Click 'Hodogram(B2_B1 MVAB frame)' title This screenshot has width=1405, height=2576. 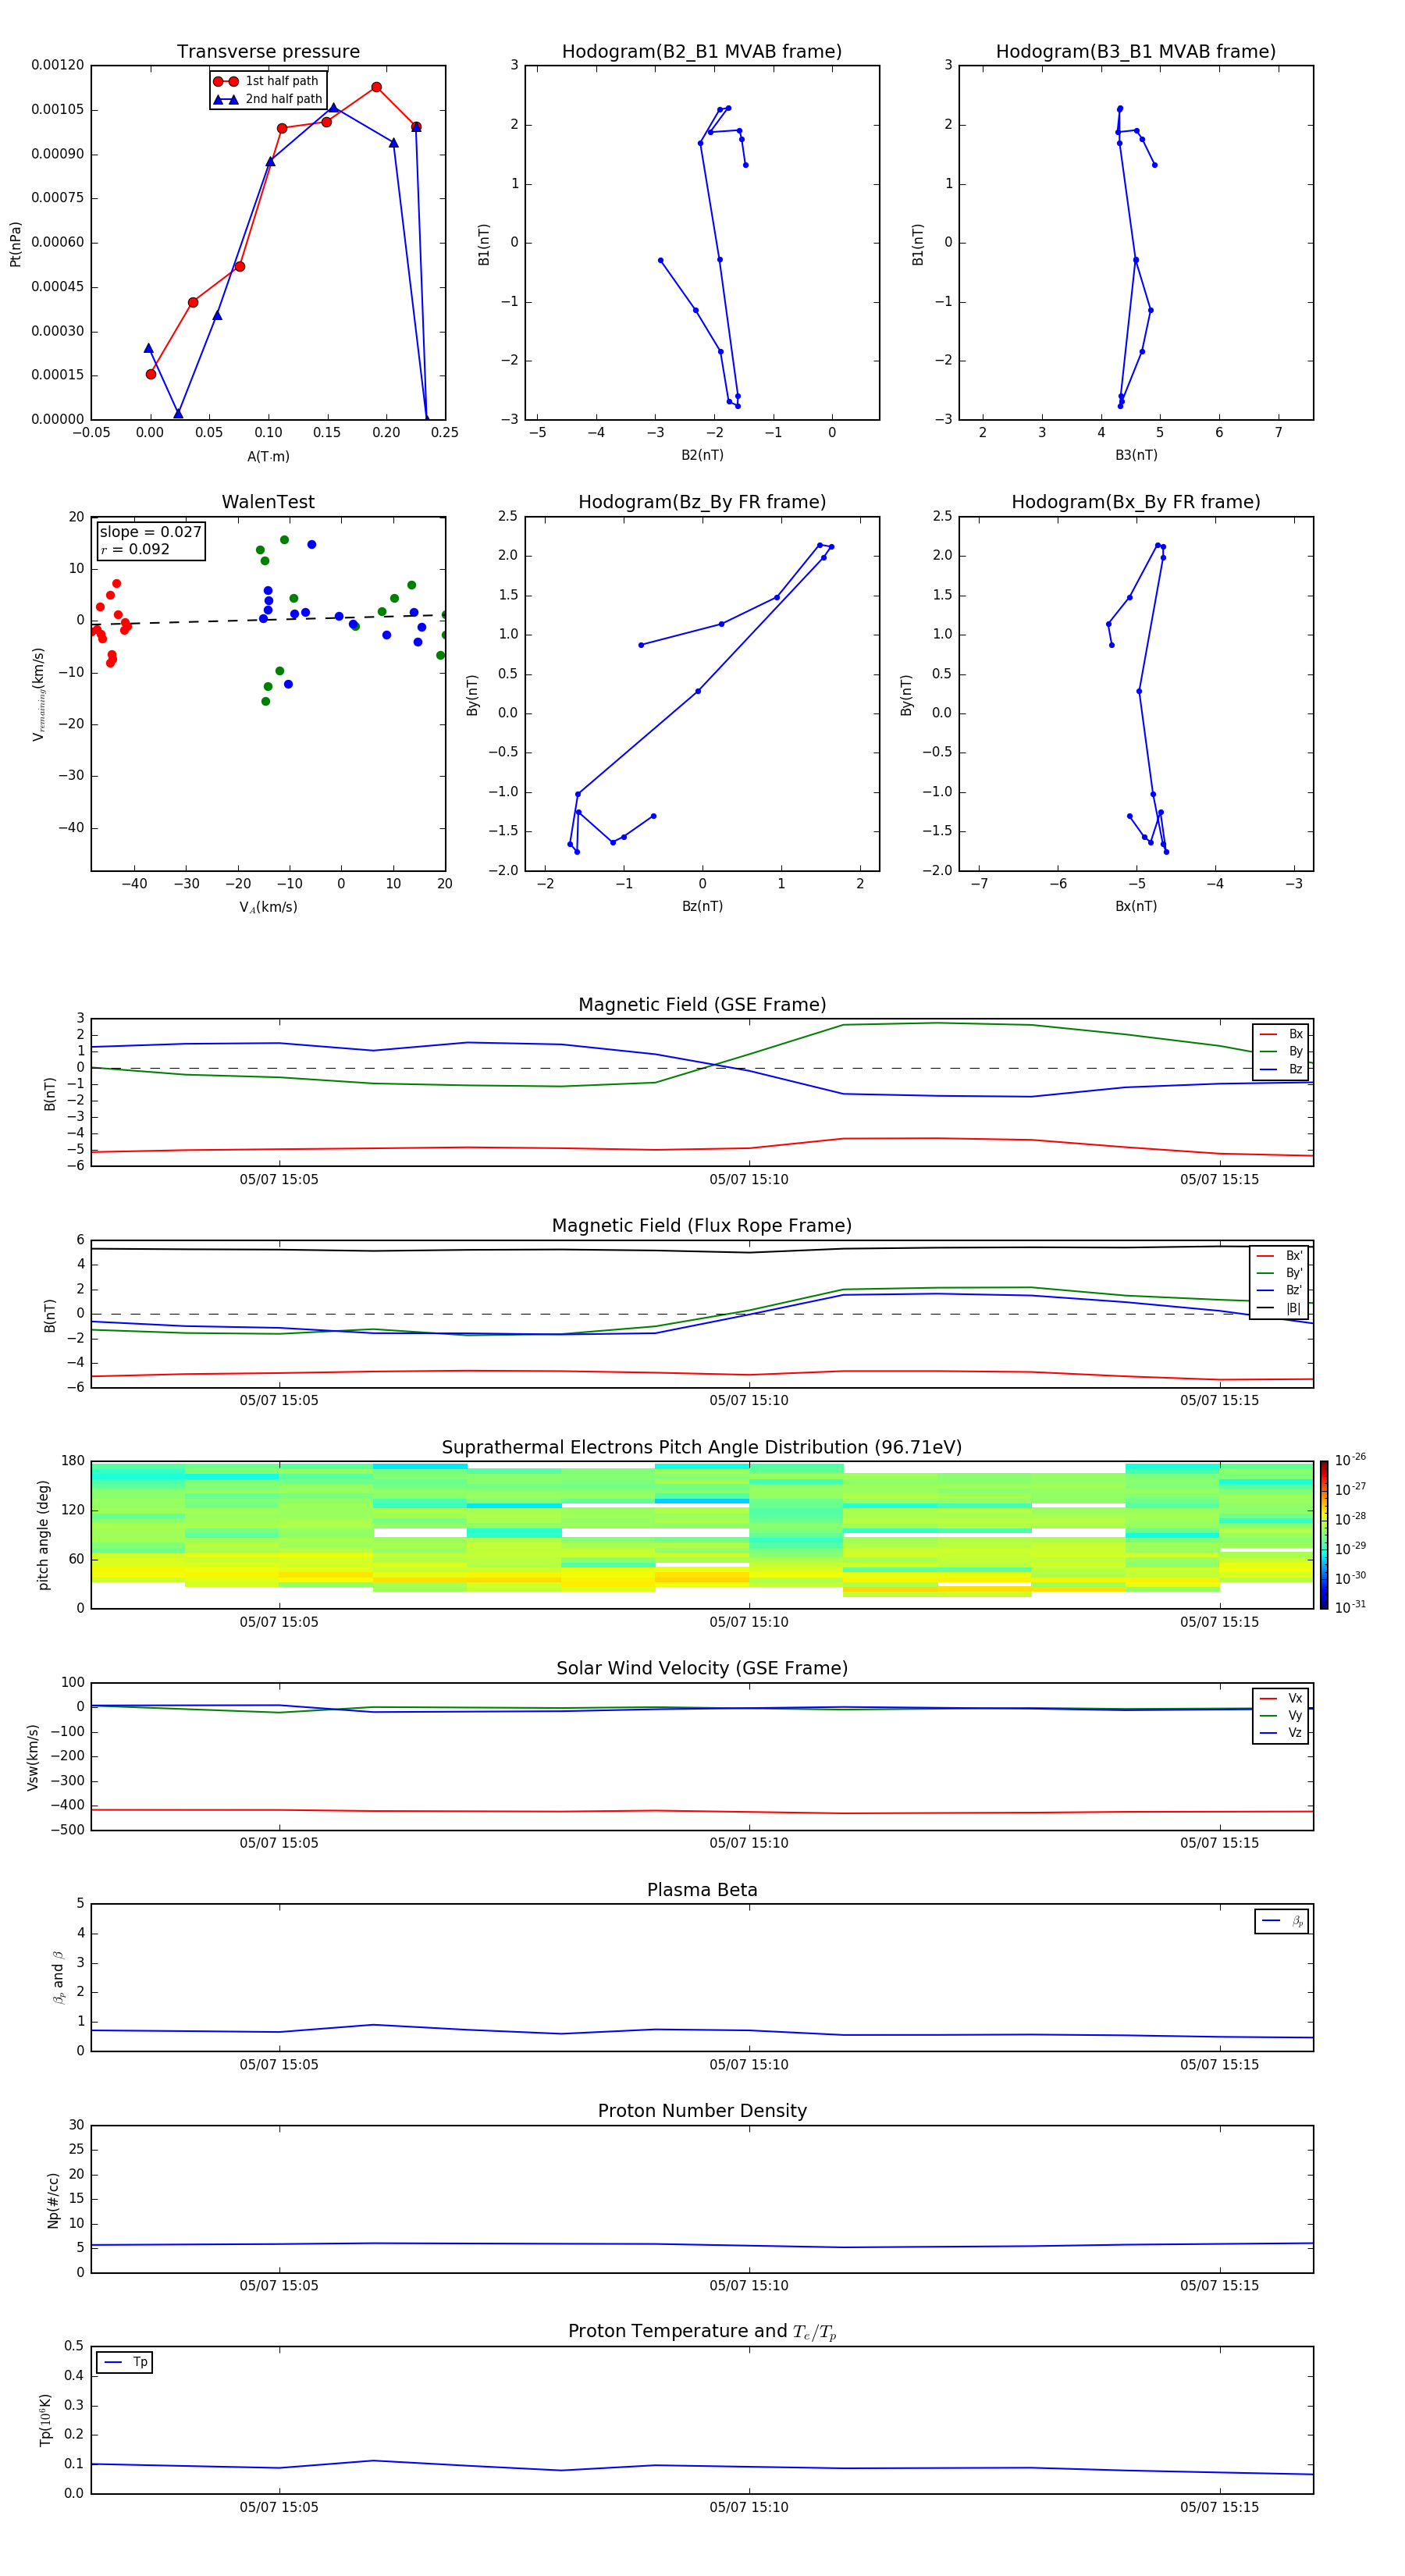(x=702, y=52)
